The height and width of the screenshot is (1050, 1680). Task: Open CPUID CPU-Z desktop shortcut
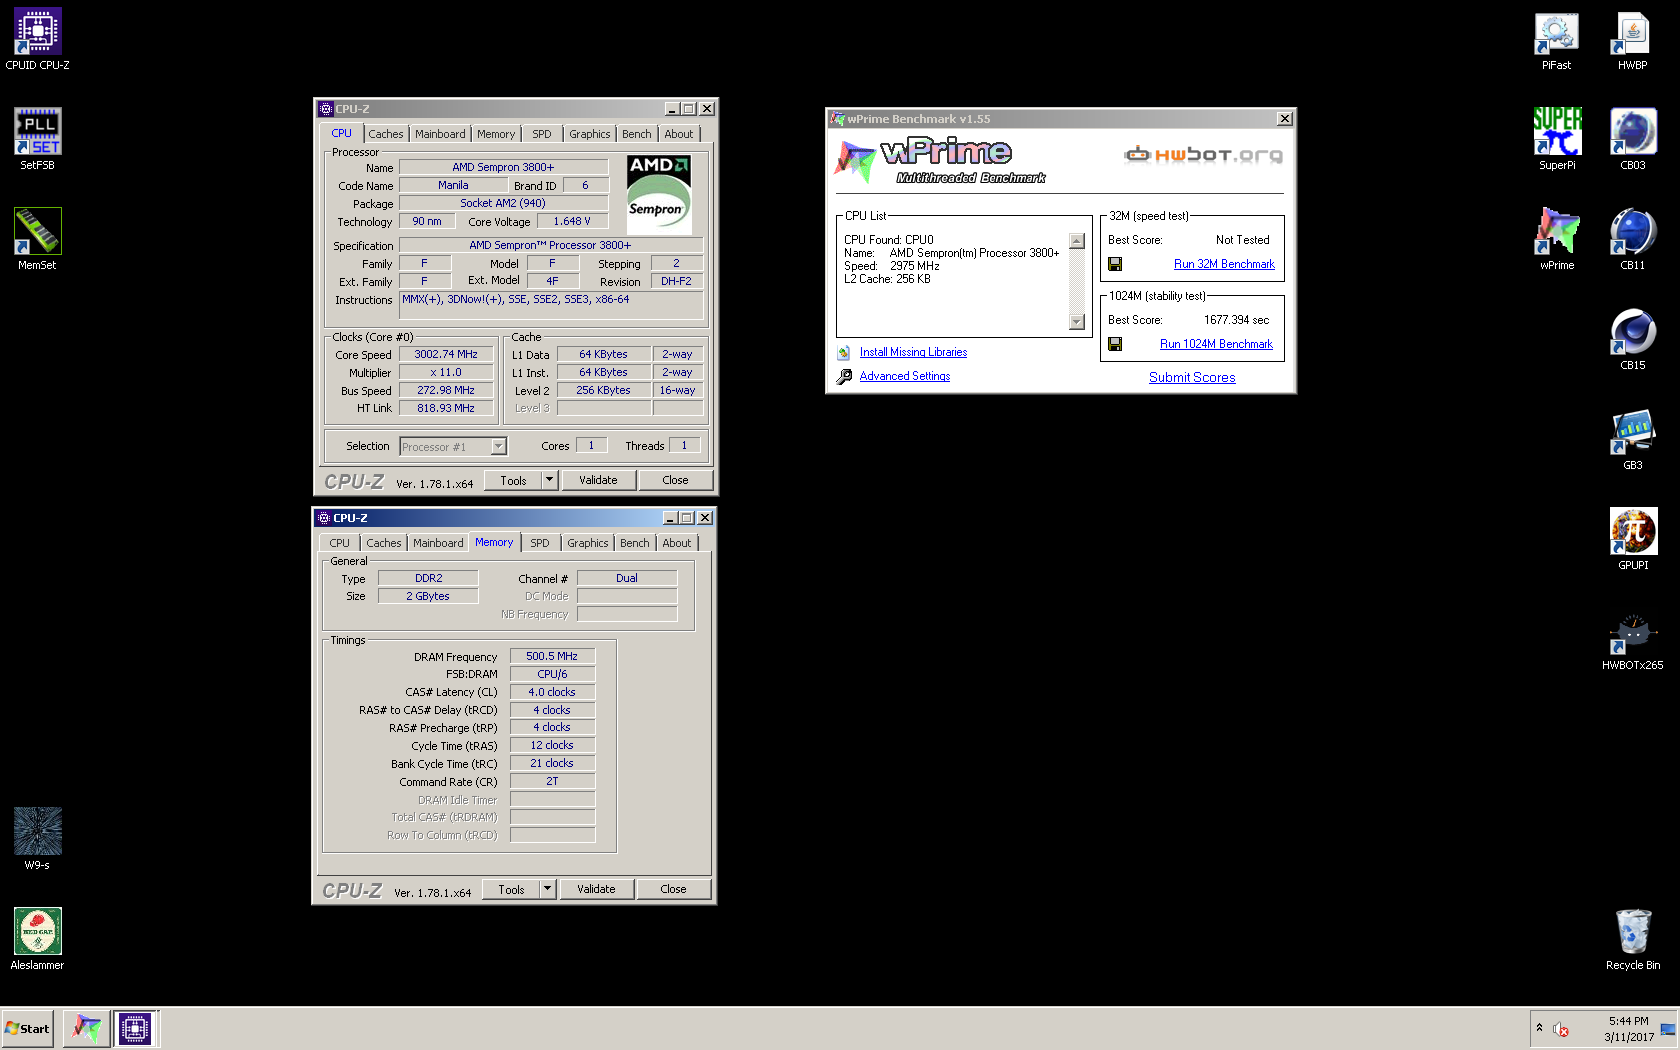click(x=37, y=40)
